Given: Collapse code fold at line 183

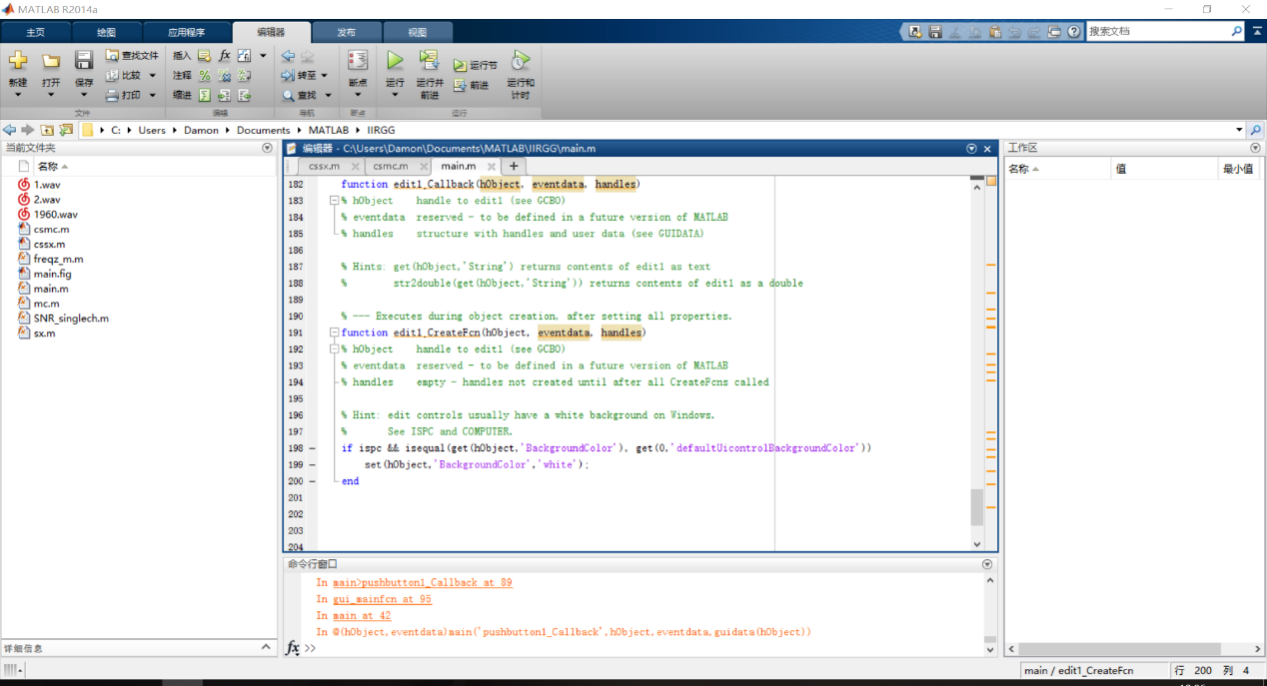Looking at the screenshot, I should pos(334,201).
